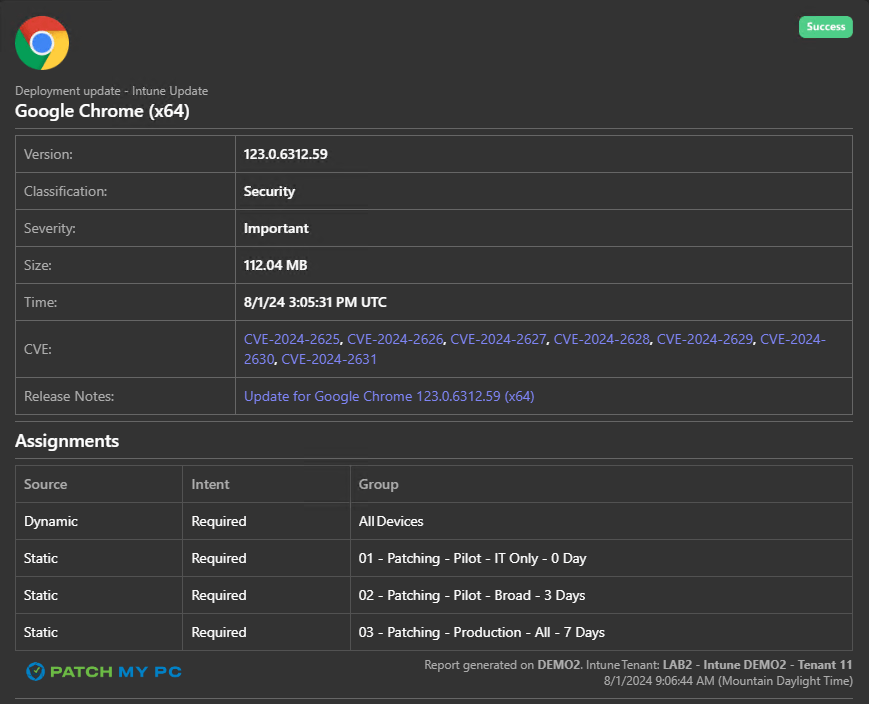Select version number 123.0.6312.59 value
Image resolution: width=869 pixels, height=704 pixels.
[x=285, y=154]
